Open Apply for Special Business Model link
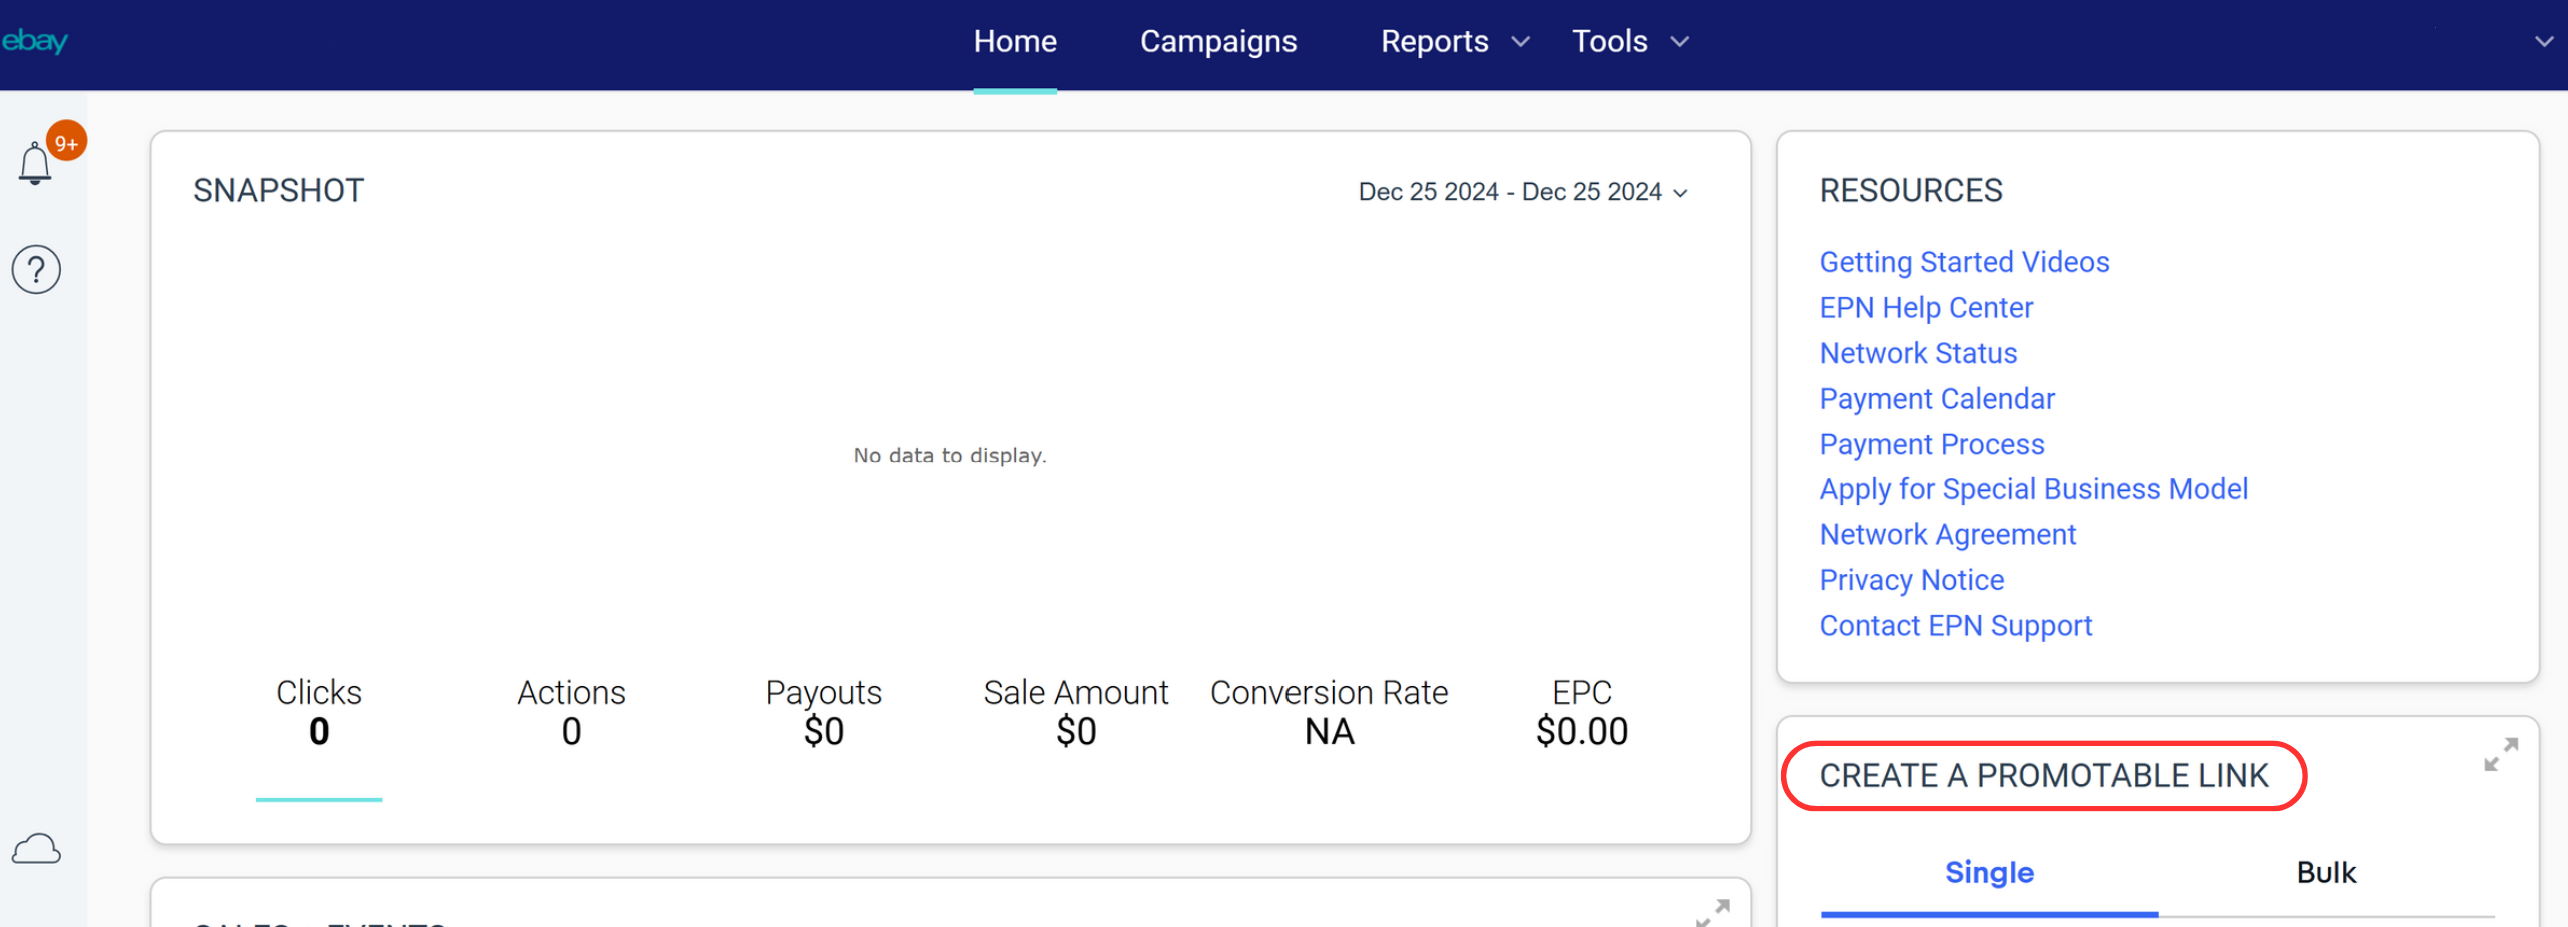This screenshot has width=2568, height=927. tap(2034, 489)
